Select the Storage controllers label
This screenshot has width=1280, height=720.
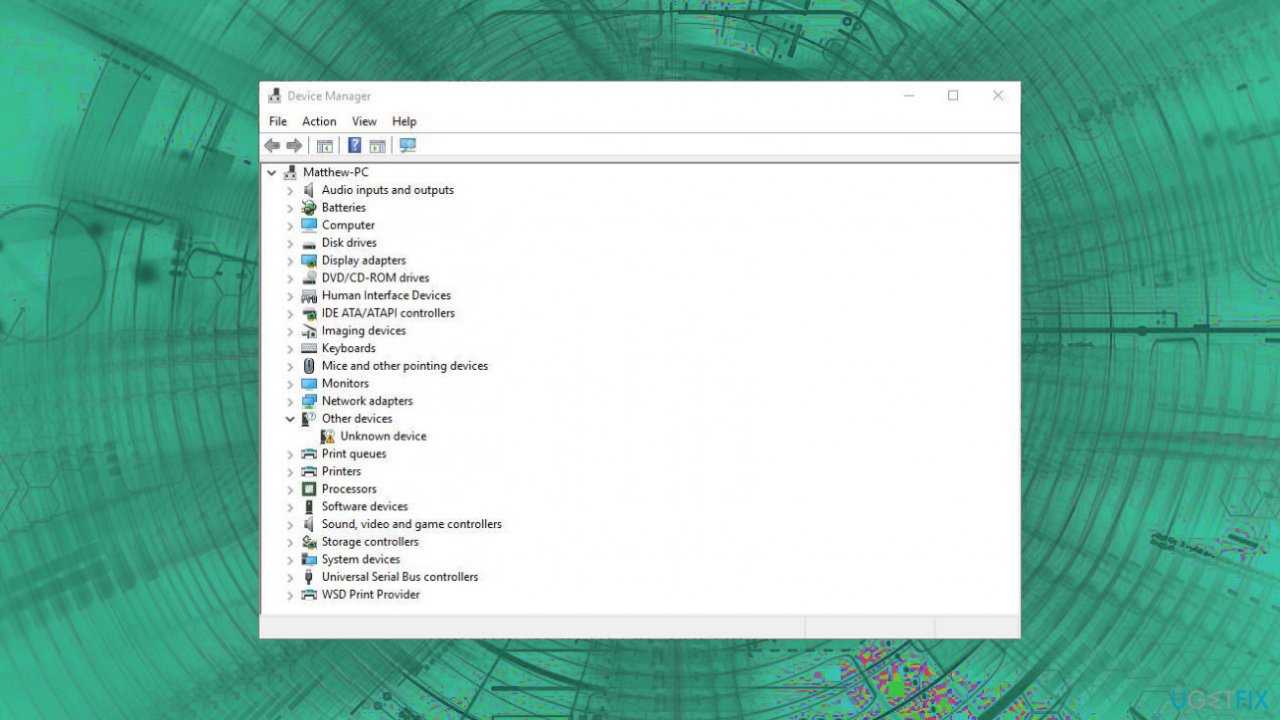point(370,542)
